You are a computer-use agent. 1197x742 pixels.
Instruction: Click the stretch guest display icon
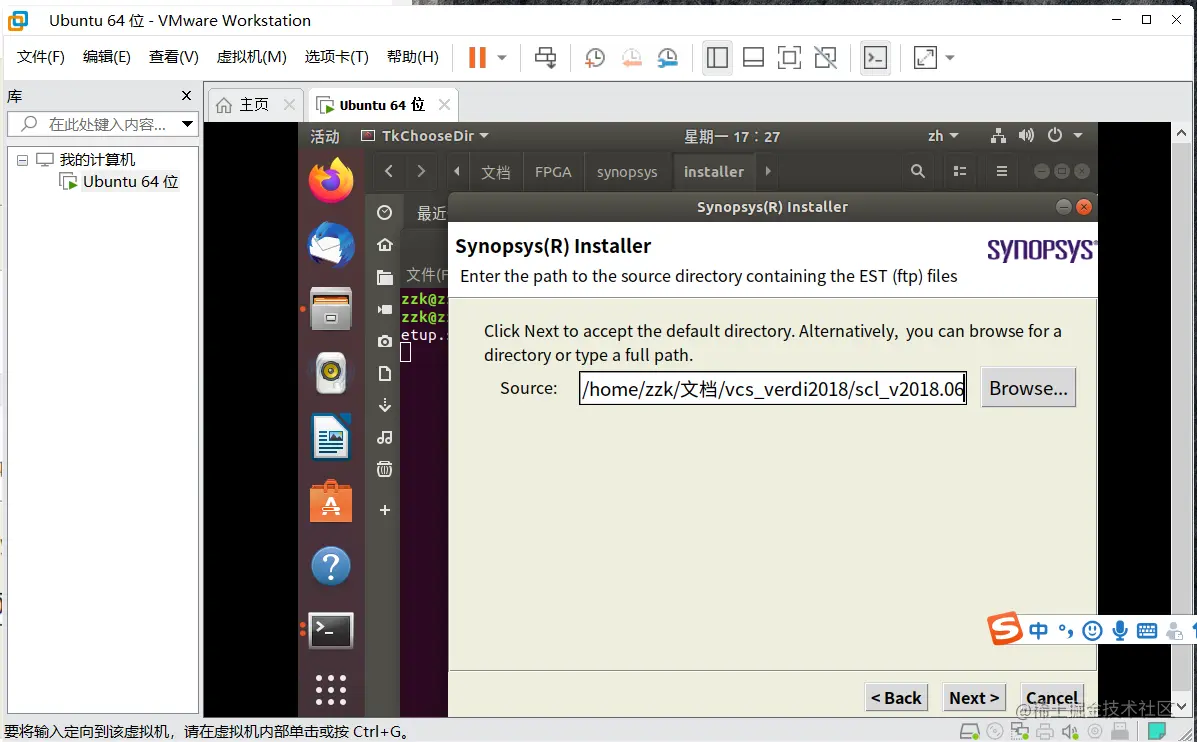(x=925, y=57)
